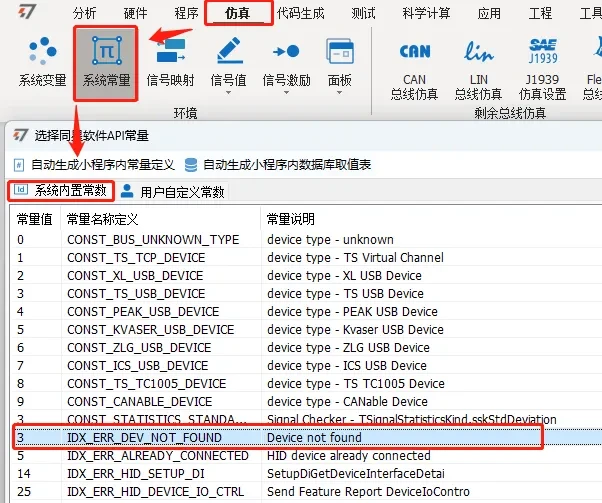Switch to the 硬件 ribbon tab
The image size is (602, 503).
point(136,13)
